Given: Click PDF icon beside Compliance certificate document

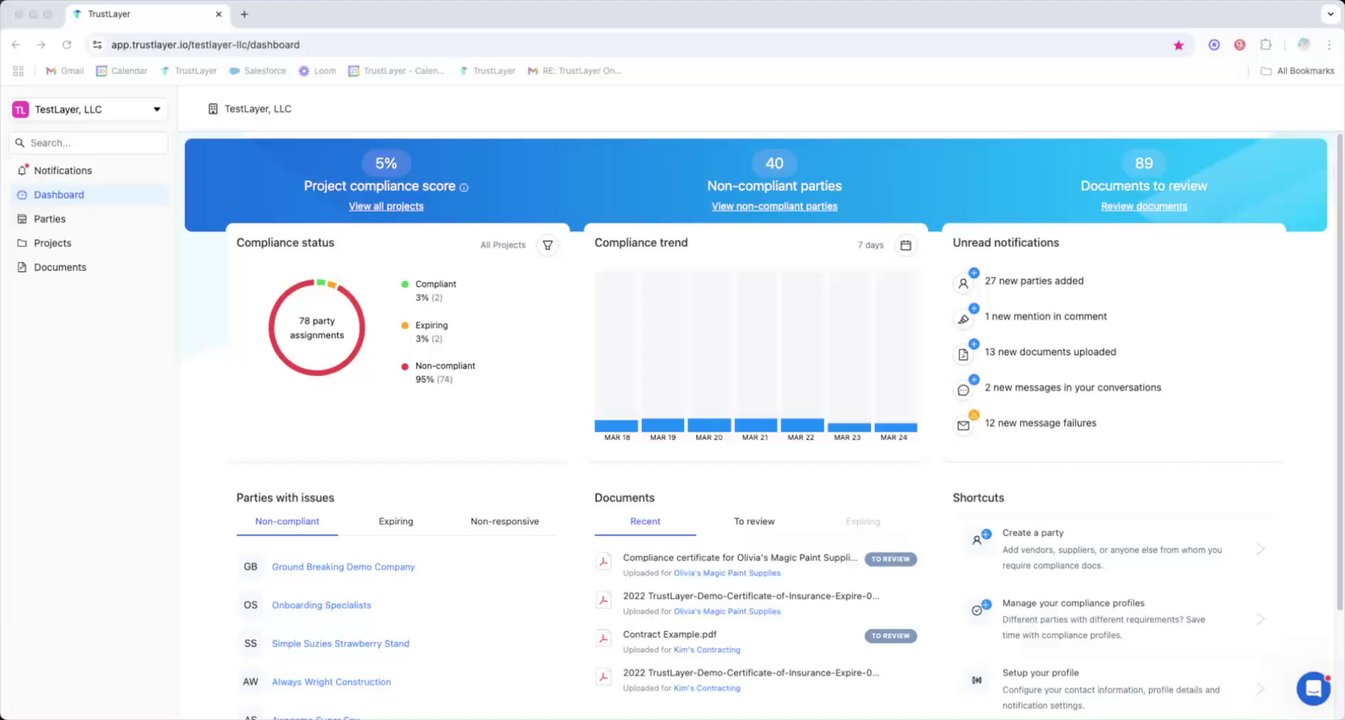Looking at the screenshot, I should click(604, 562).
